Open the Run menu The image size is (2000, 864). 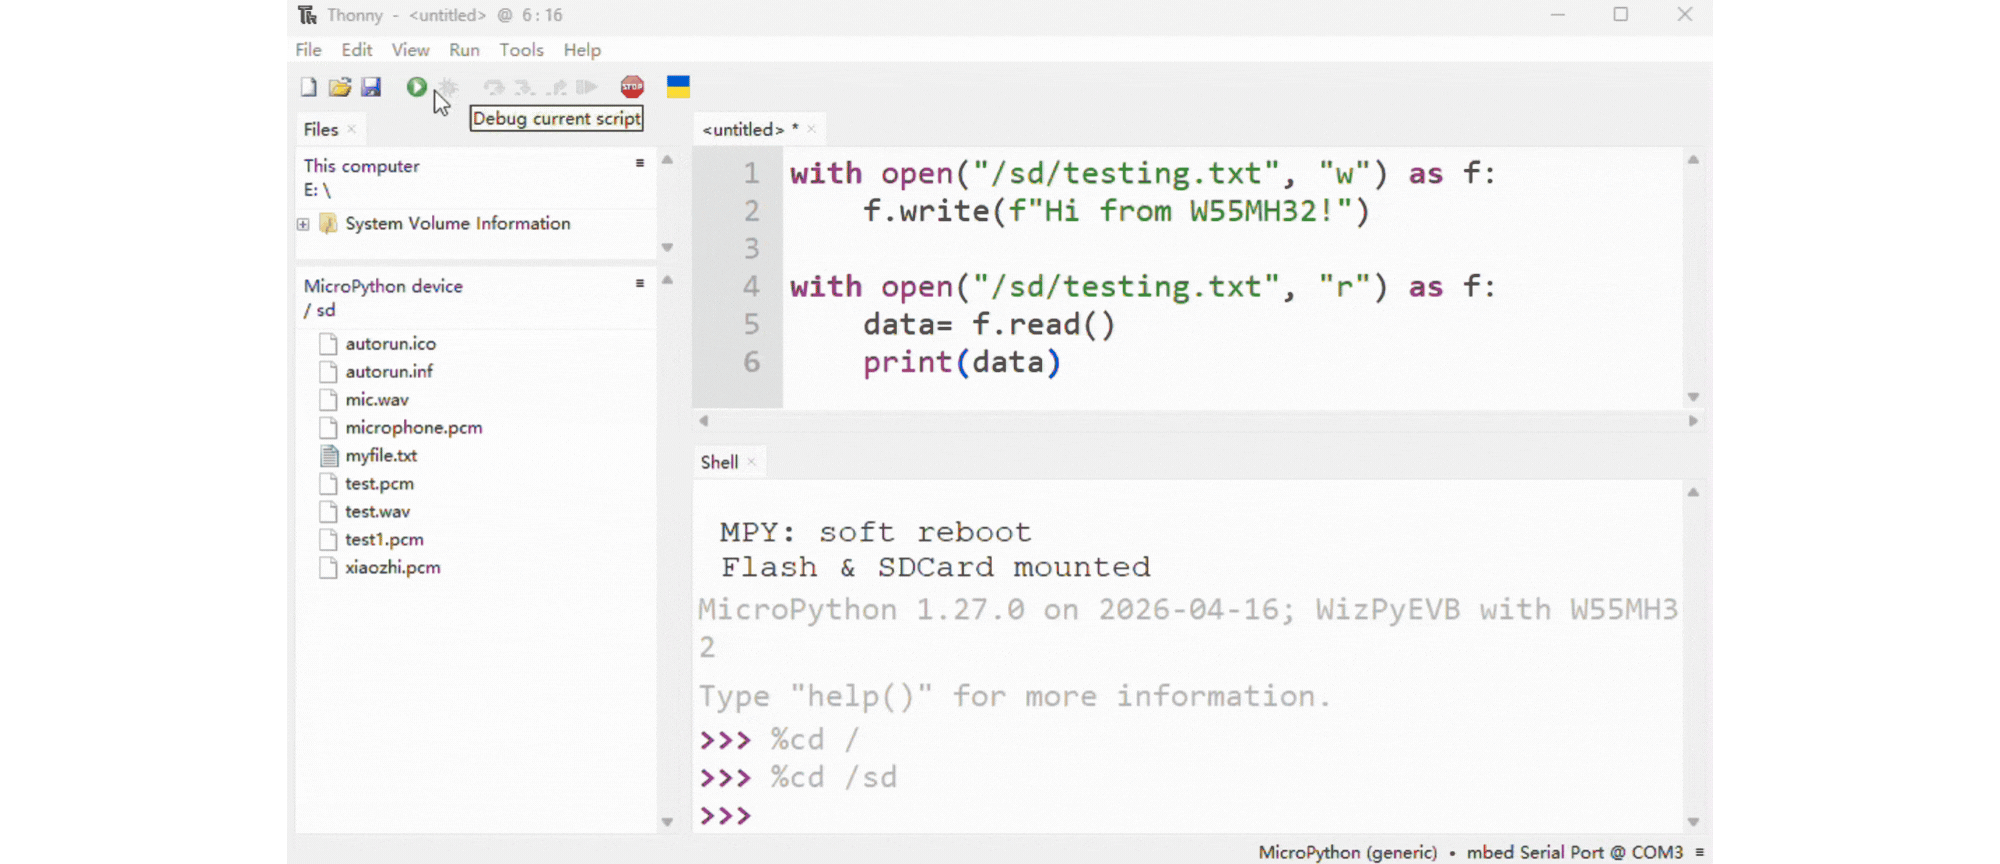[464, 50]
